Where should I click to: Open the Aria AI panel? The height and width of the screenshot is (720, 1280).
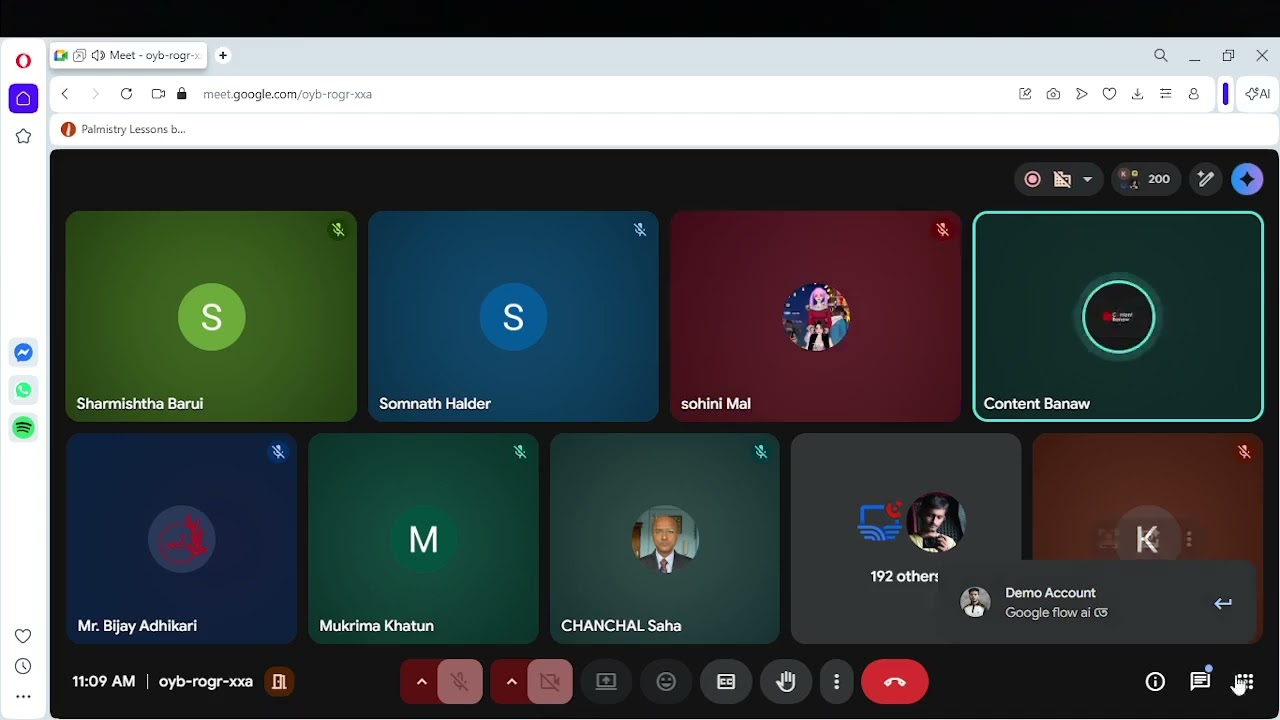click(1258, 94)
